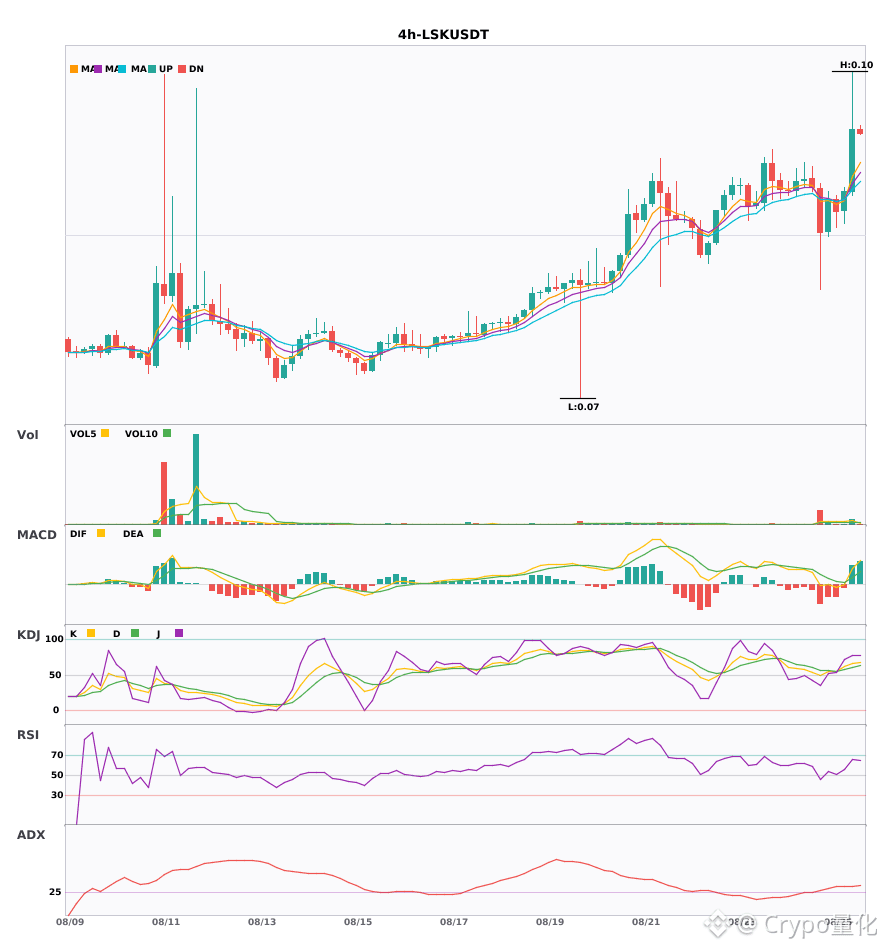Click the 50 value on RSI axis

coord(57,775)
